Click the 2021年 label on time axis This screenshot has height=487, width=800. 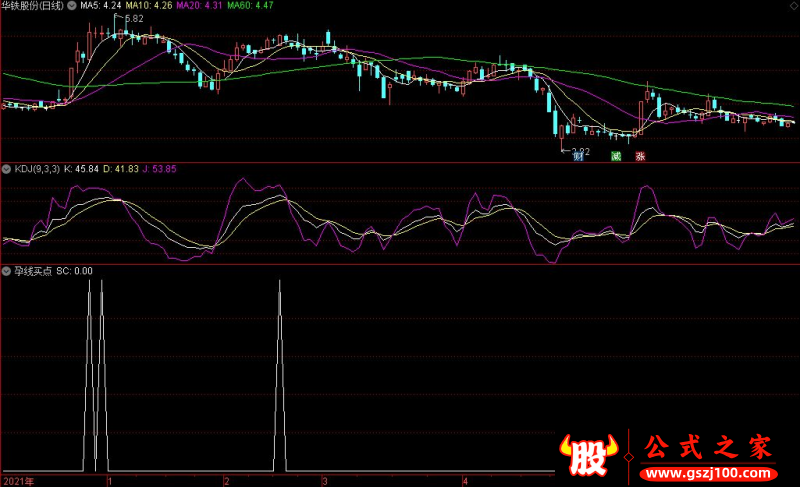[x=18, y=481]
